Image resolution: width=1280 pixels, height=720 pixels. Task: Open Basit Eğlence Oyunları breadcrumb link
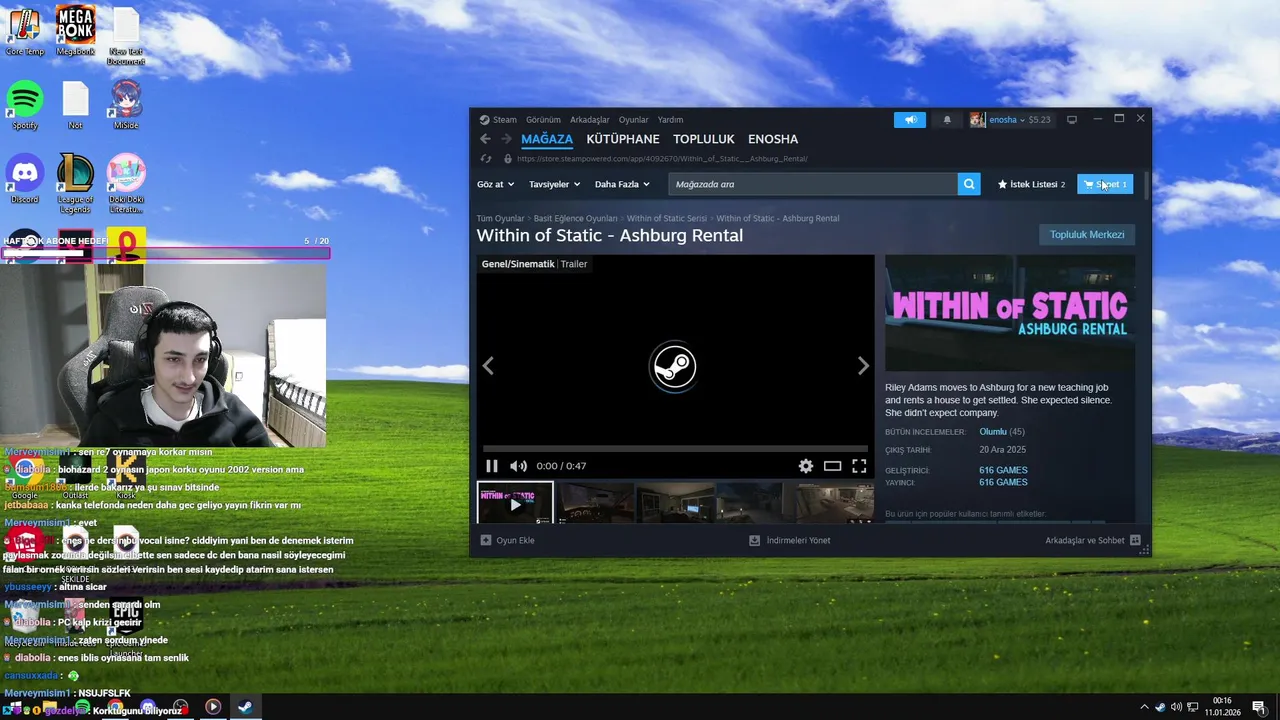(x=575, y=218)
